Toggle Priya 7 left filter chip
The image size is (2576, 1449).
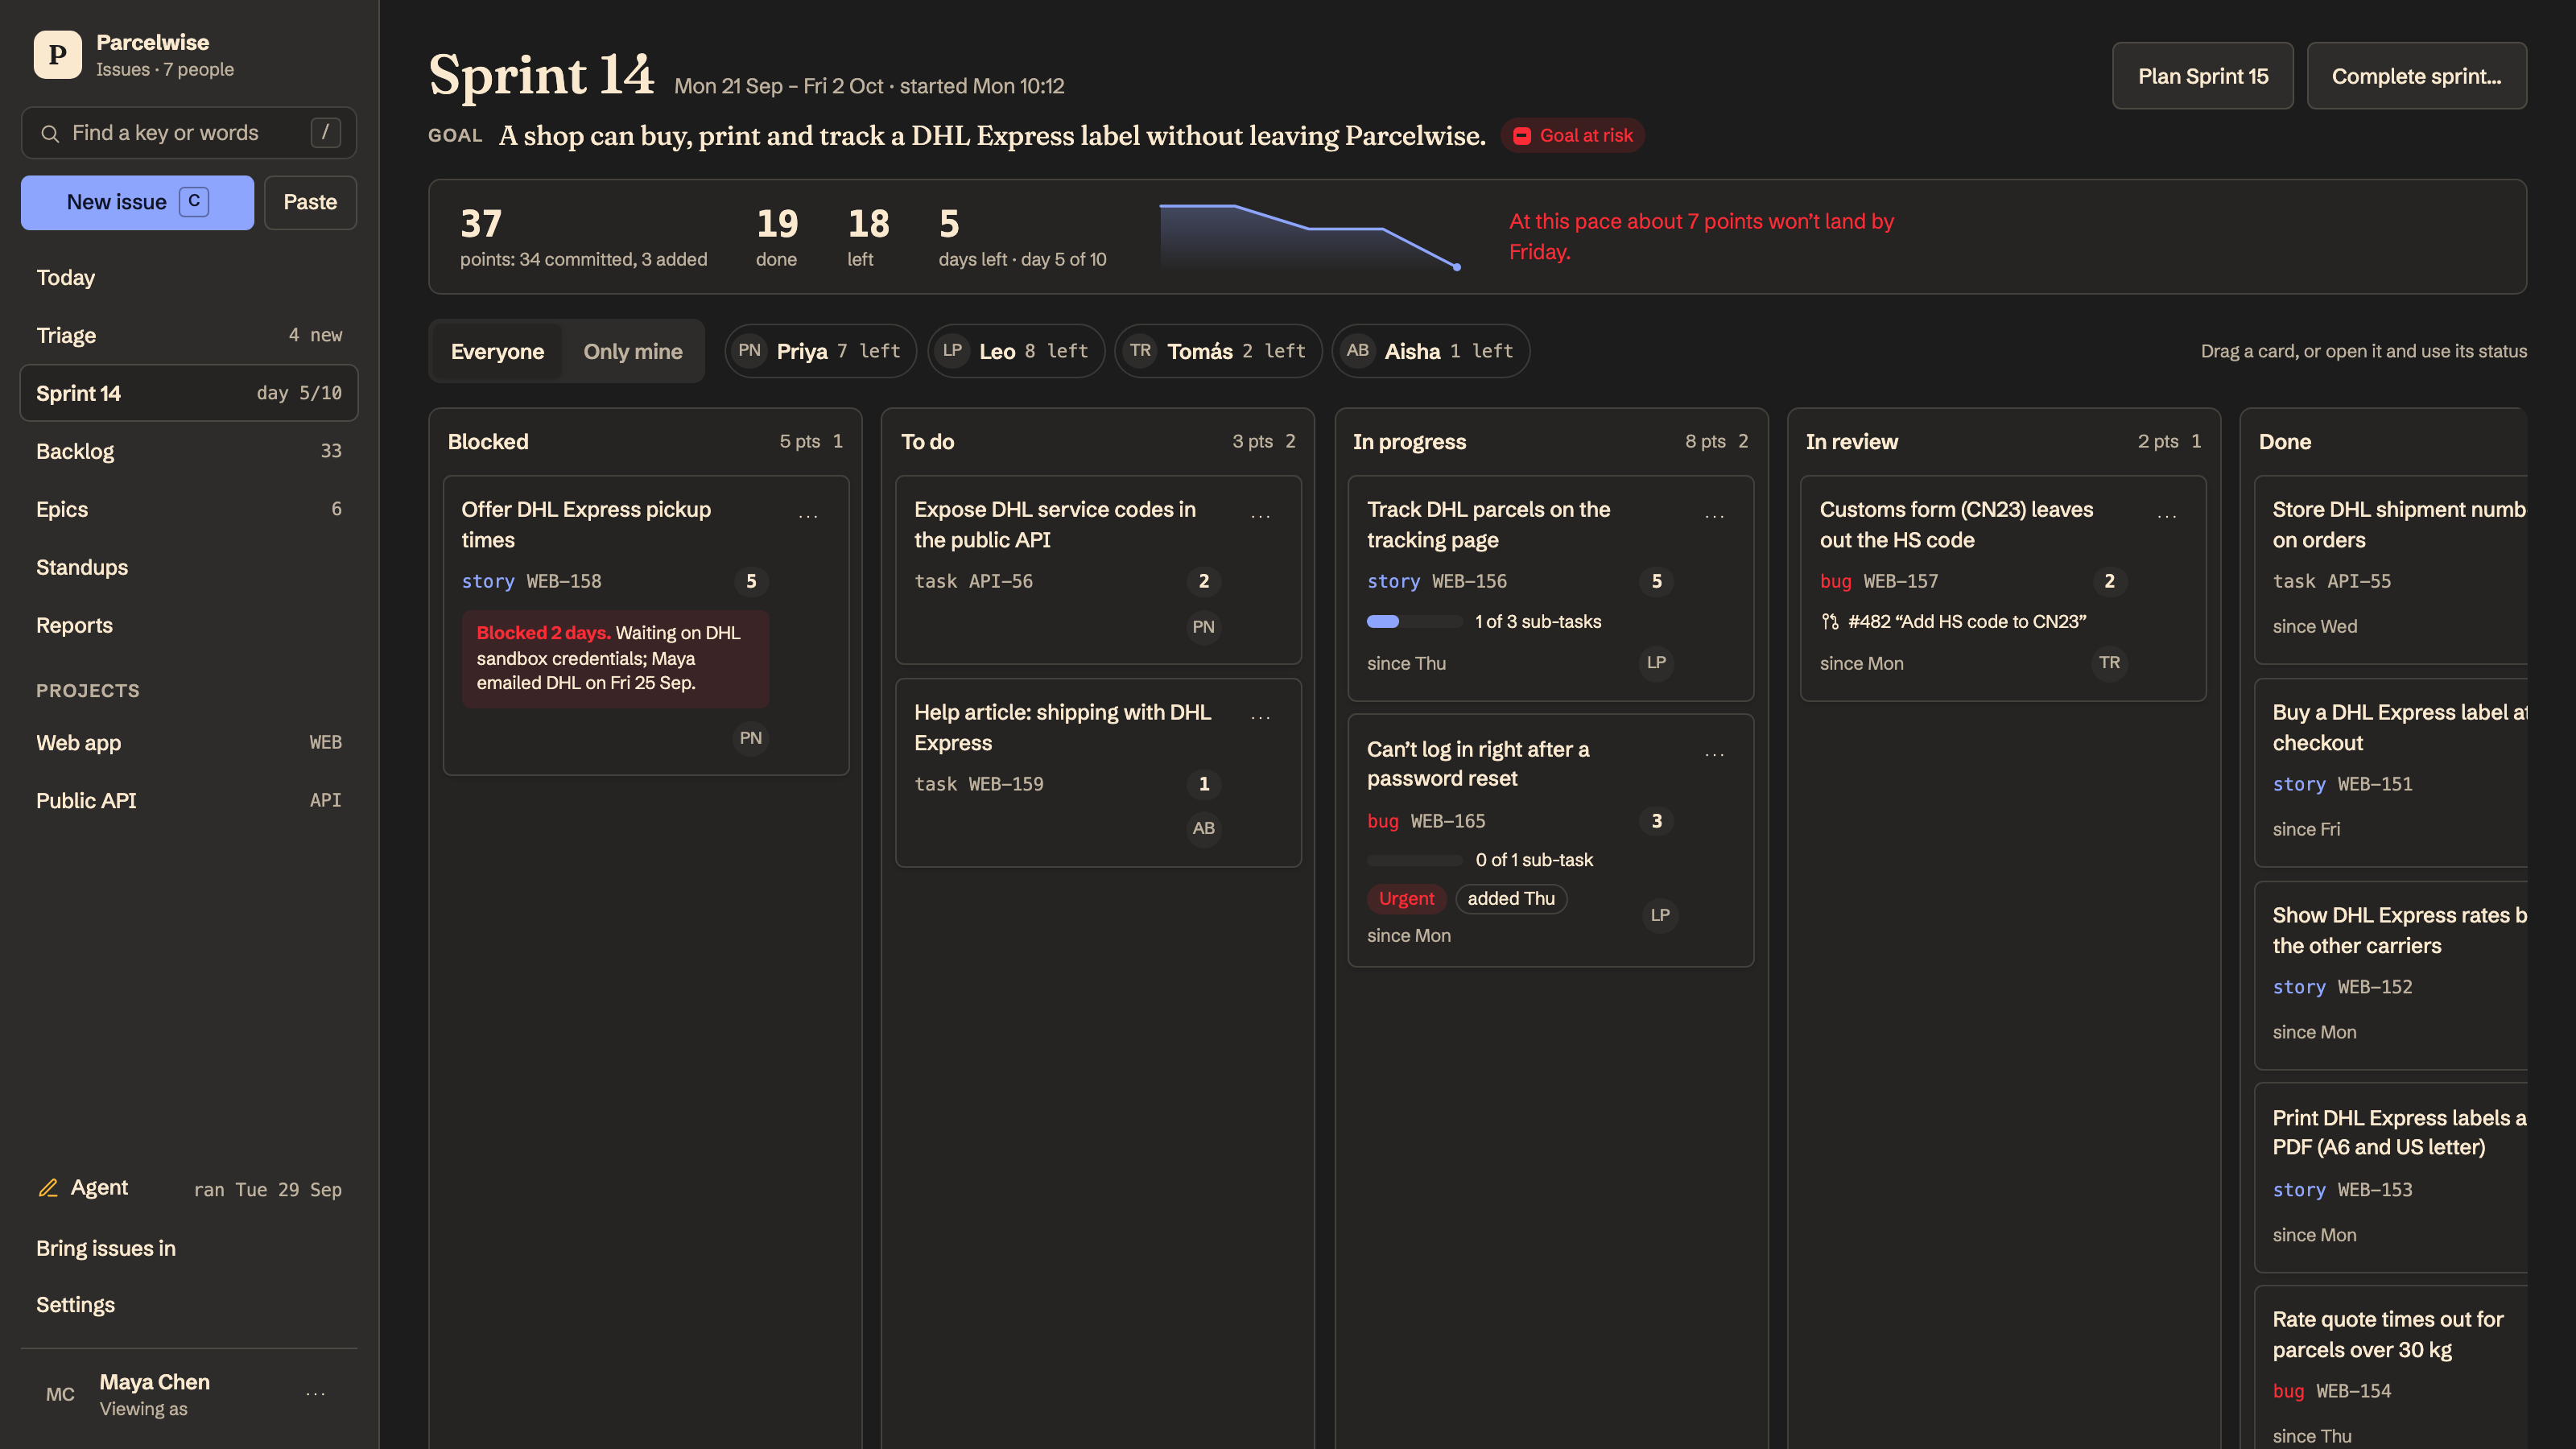click(x=820, y=351)
